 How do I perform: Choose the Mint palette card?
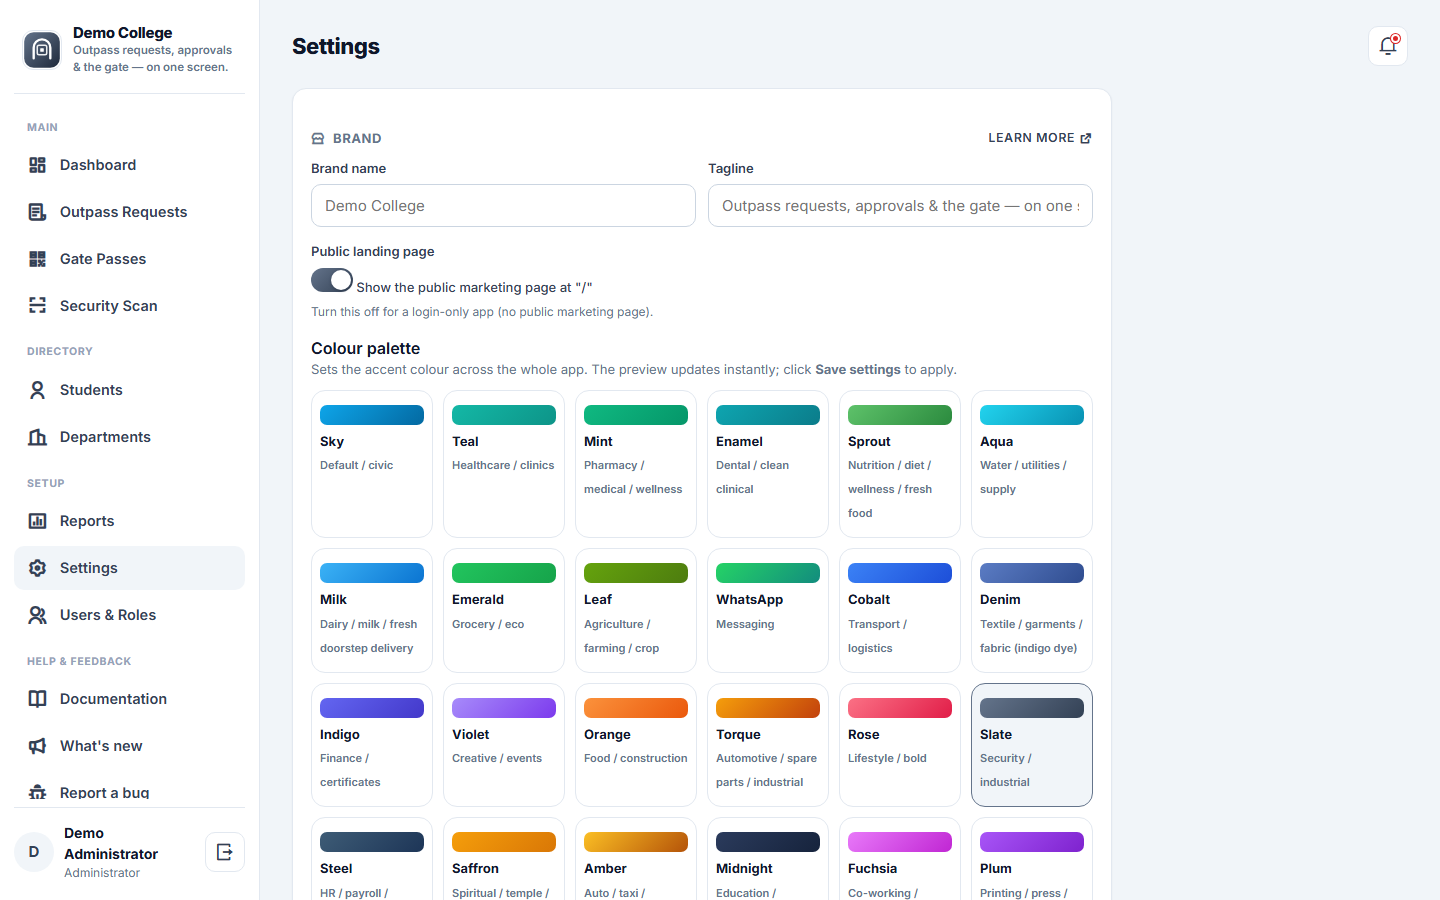(x=636, y=464)
